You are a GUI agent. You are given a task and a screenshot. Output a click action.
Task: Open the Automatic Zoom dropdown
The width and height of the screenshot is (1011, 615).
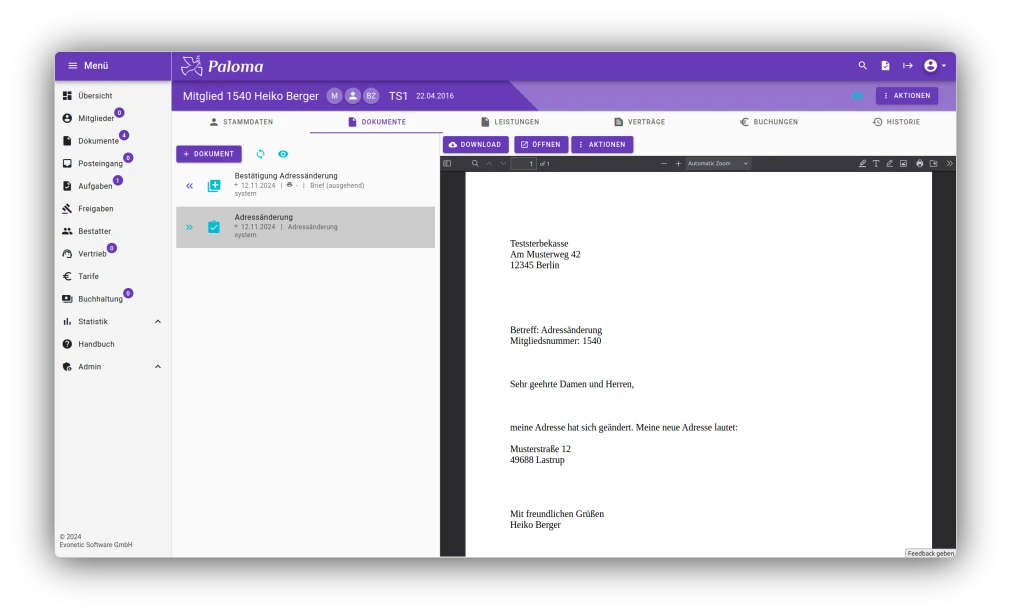pos(717,163)
